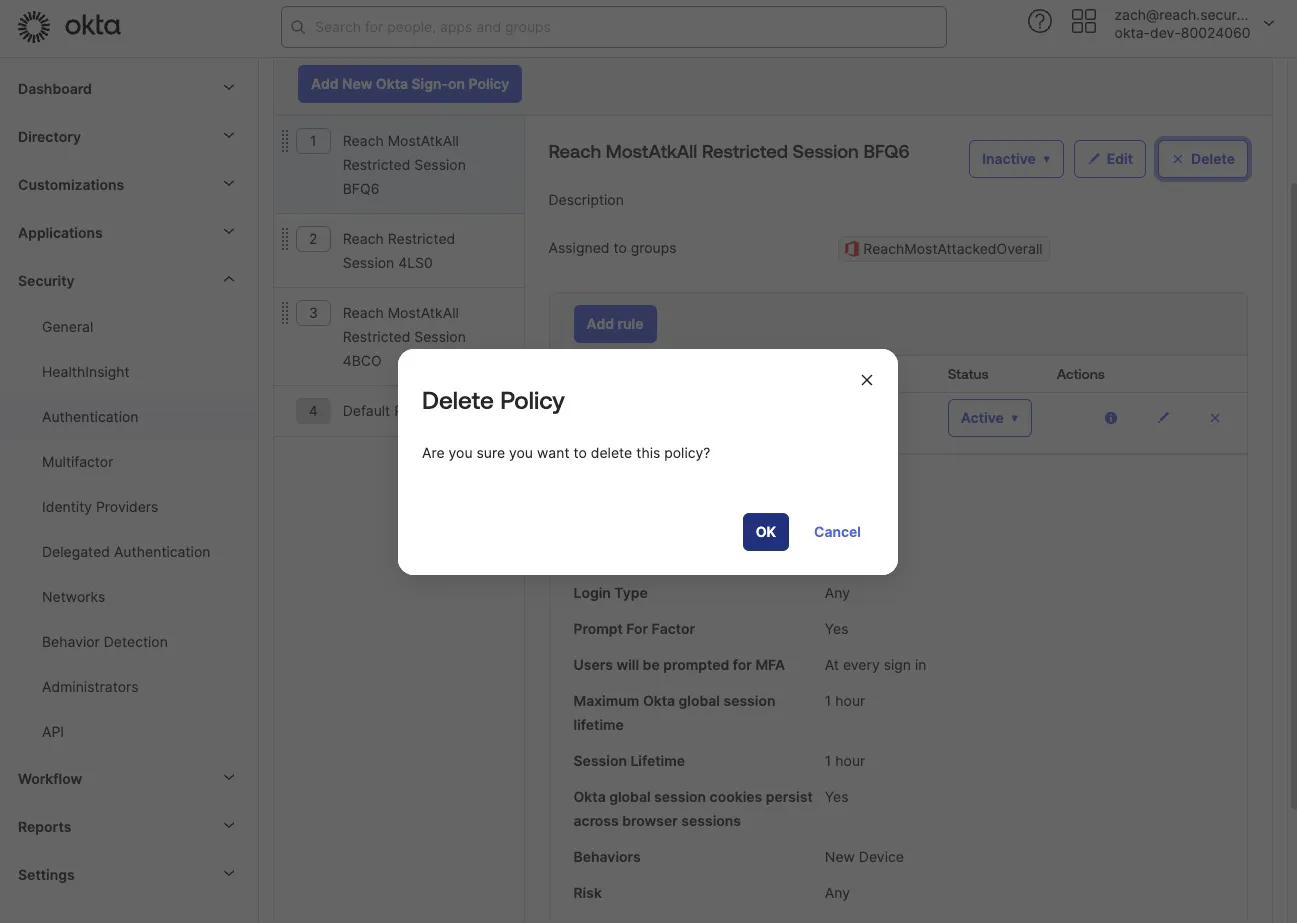1297x923 pixels.
Task: Click 'New Device' behaviors value
Action: click(x=864, y=857)
